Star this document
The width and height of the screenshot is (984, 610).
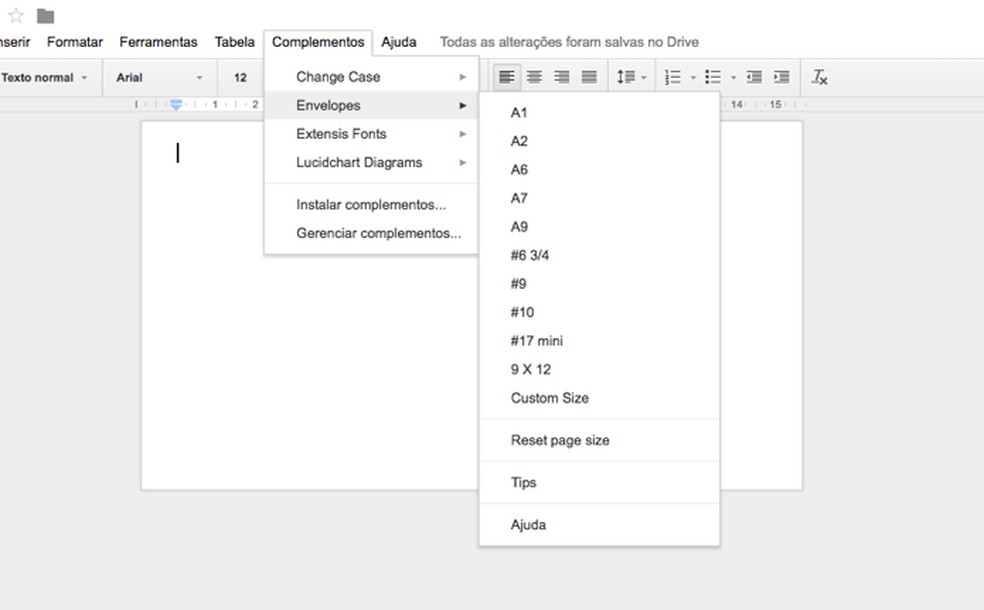[15, 16]
